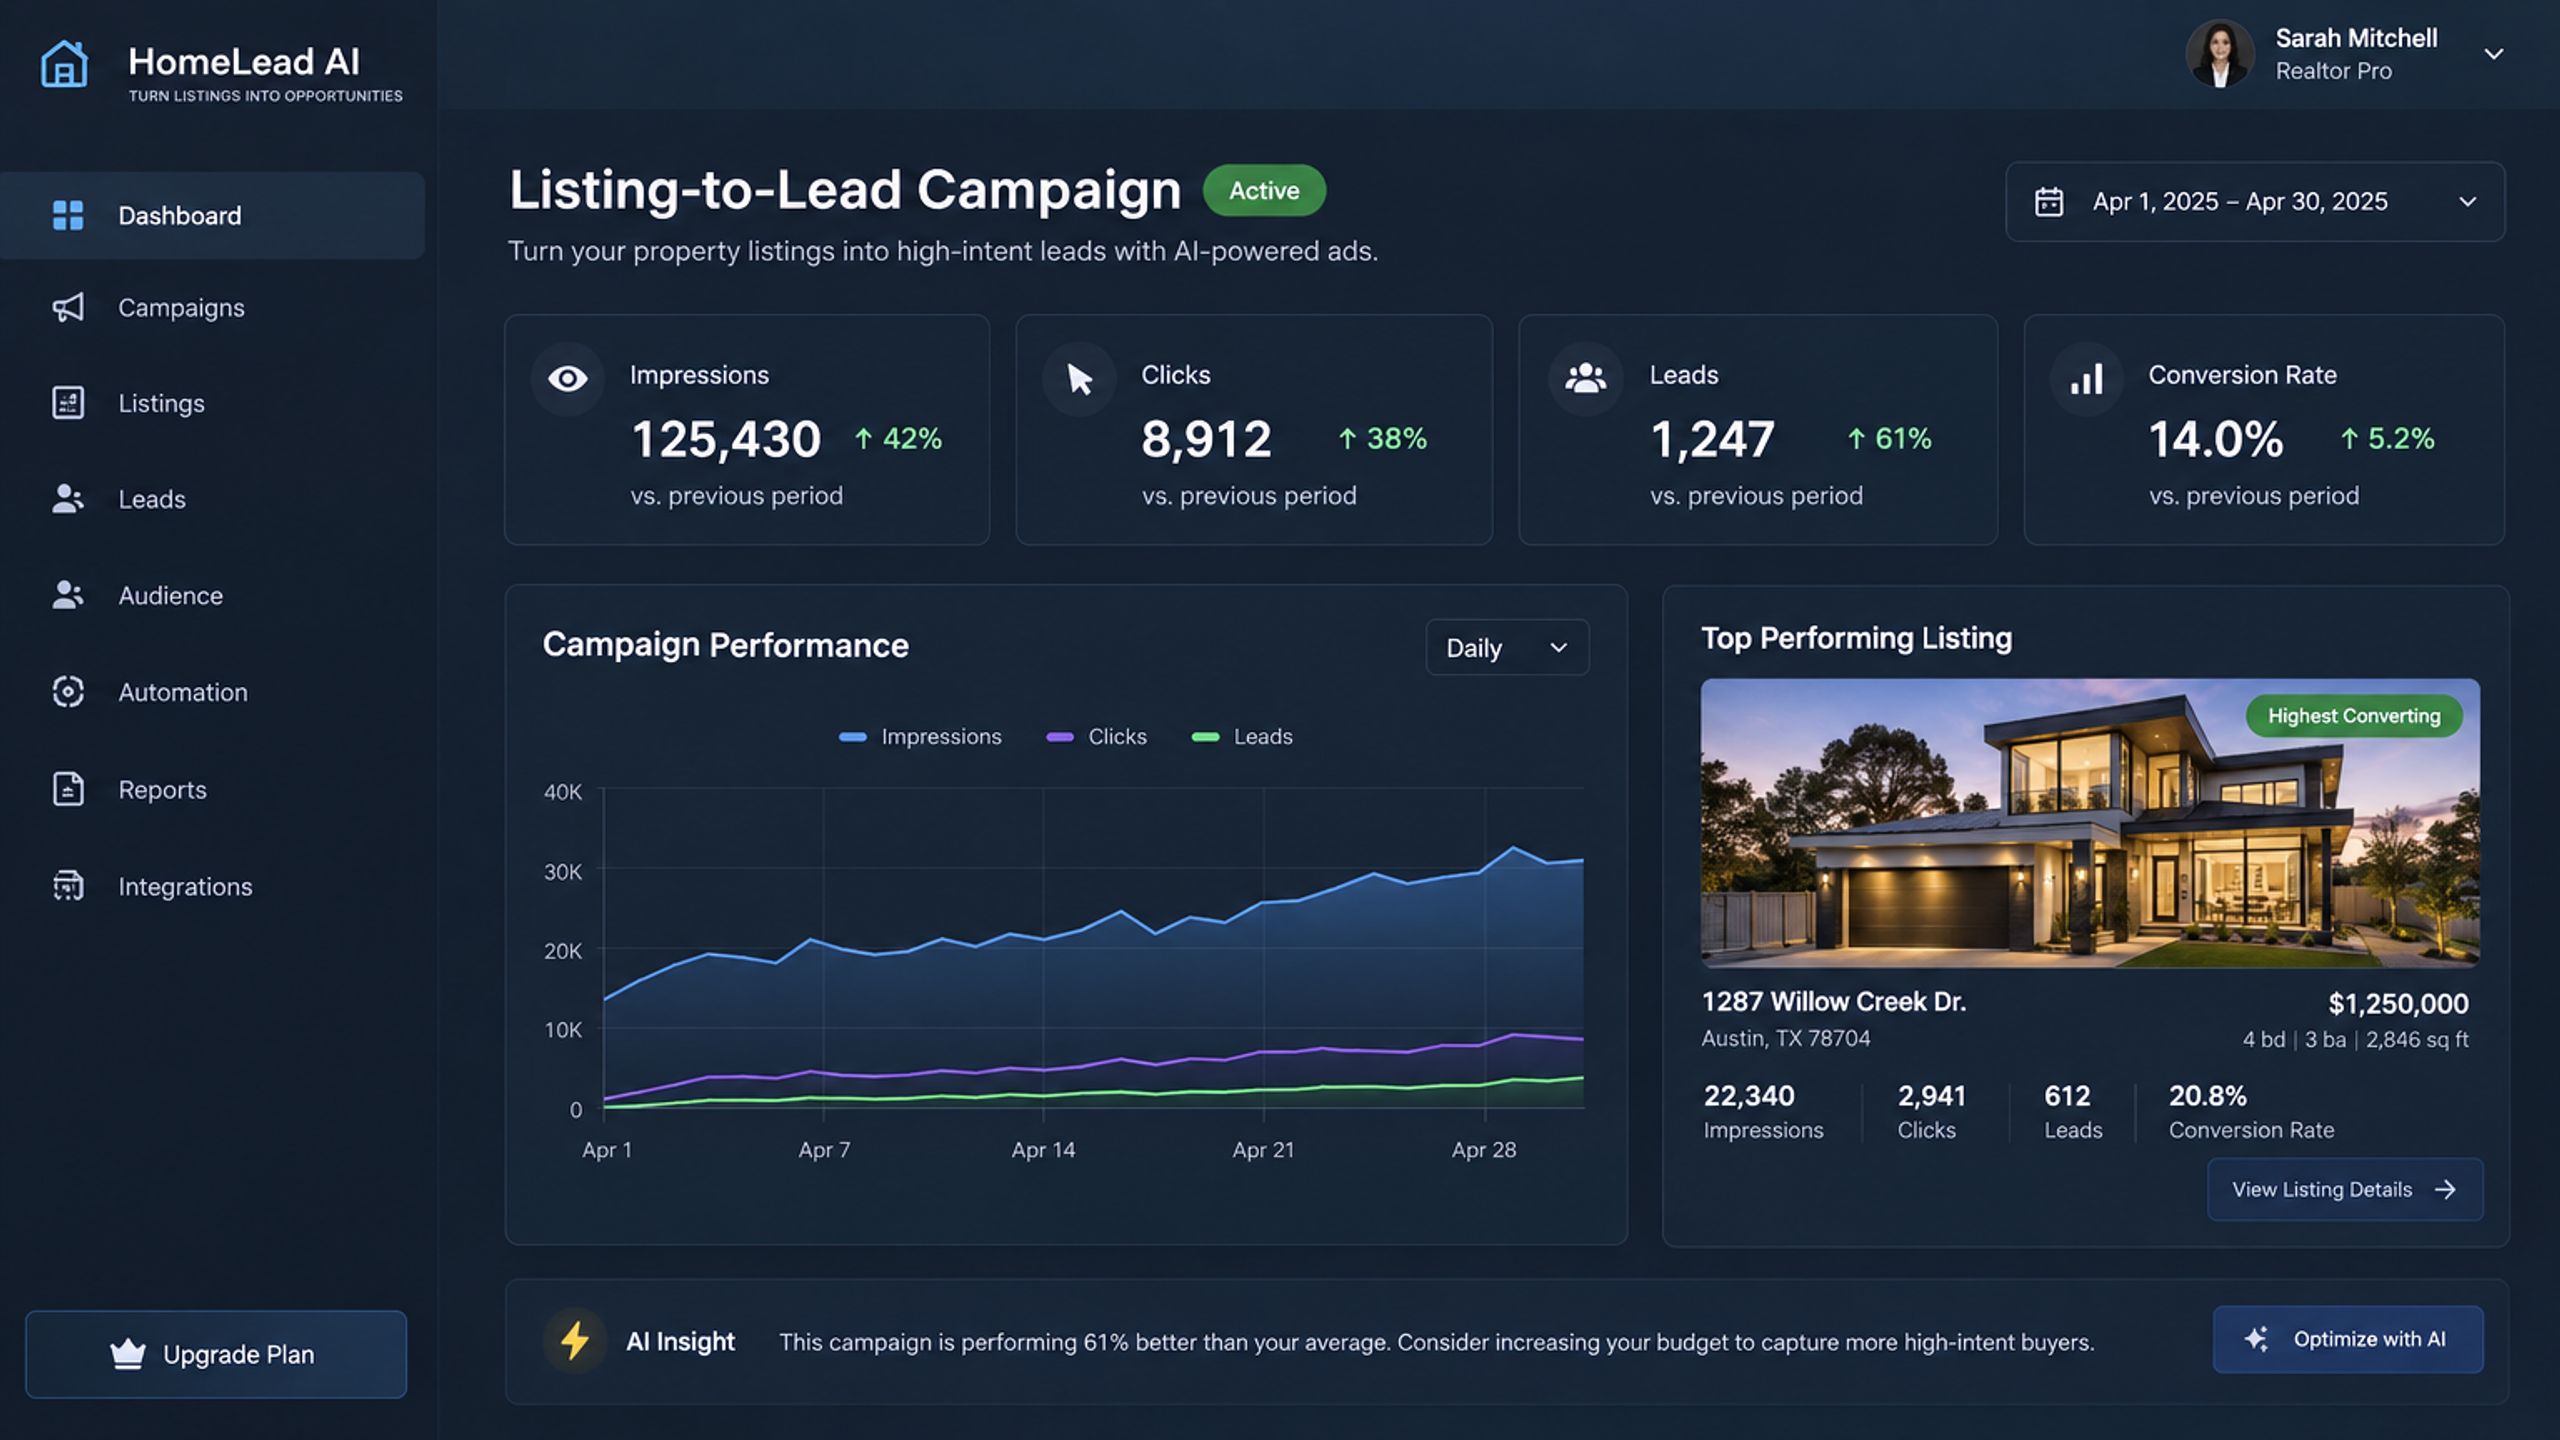Image resolution: width=2560 pixels, height=1440 pixels.
Task: Click the Campaigns megaphone icon
Action: pyautogui.click(x=68, y=307)
